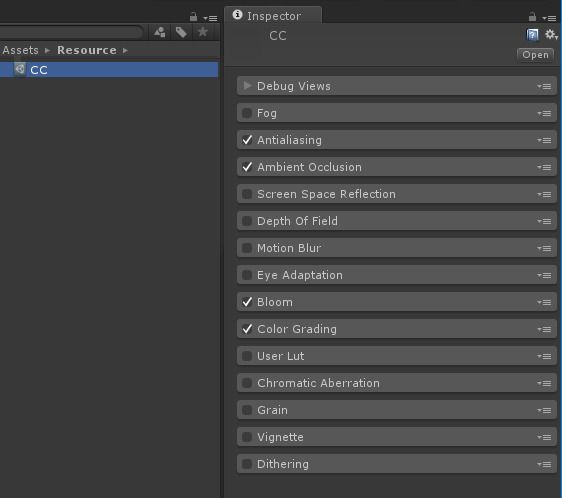Screen dimensions: 562x498
Task: Disable the Antialiasing checkbox
Action: pyautogui.click(x=247, y=140)
